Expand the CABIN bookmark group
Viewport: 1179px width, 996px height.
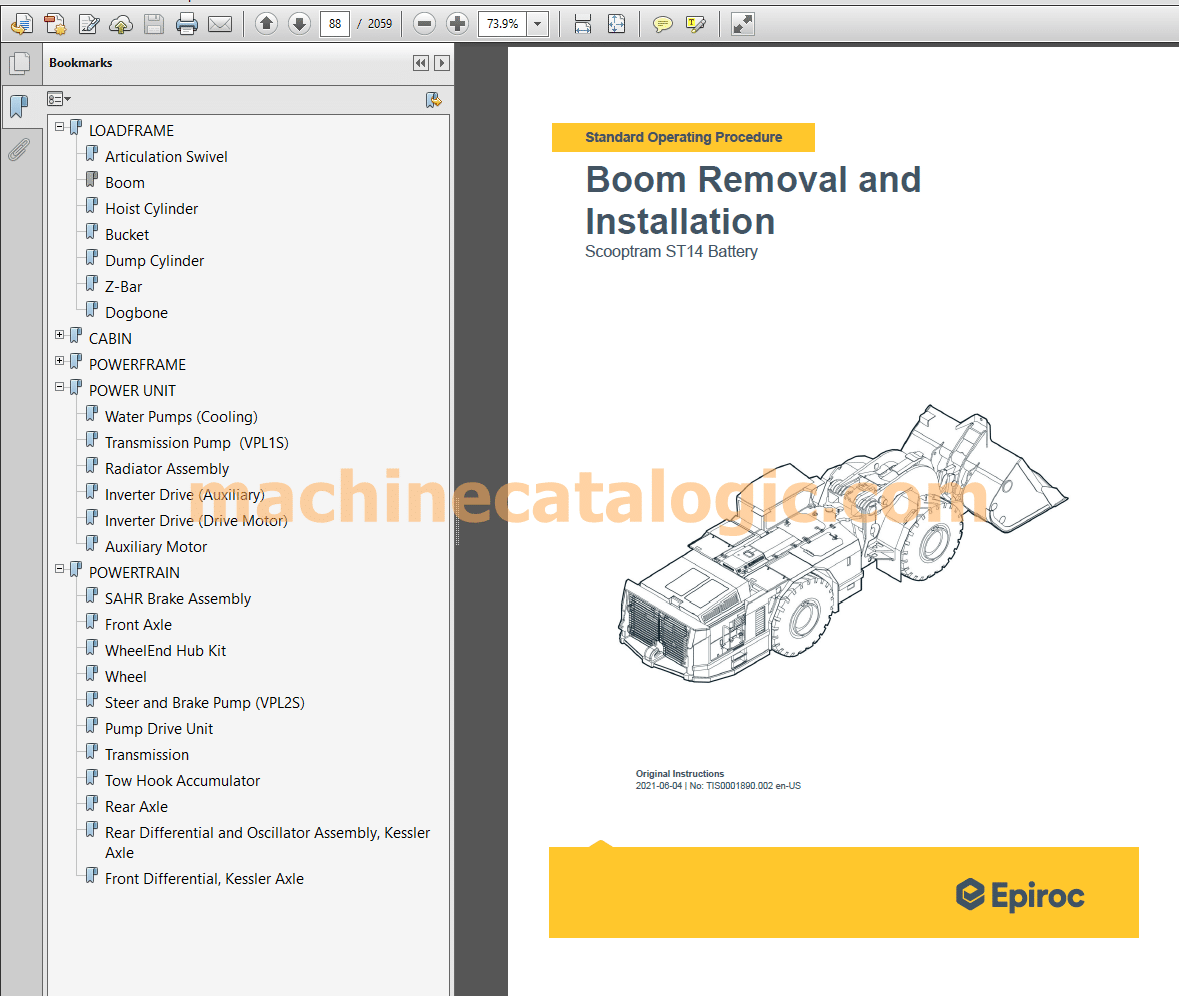59,335
